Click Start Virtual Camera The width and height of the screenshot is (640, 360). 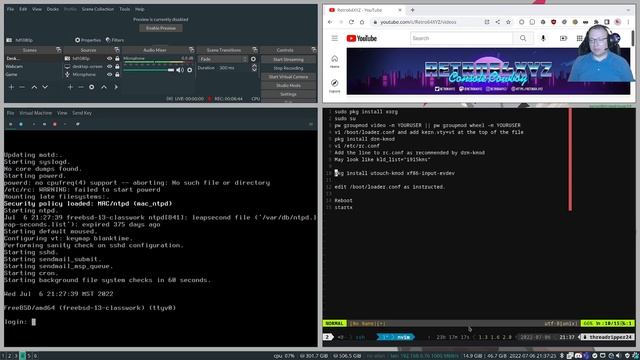coord(288,77)
